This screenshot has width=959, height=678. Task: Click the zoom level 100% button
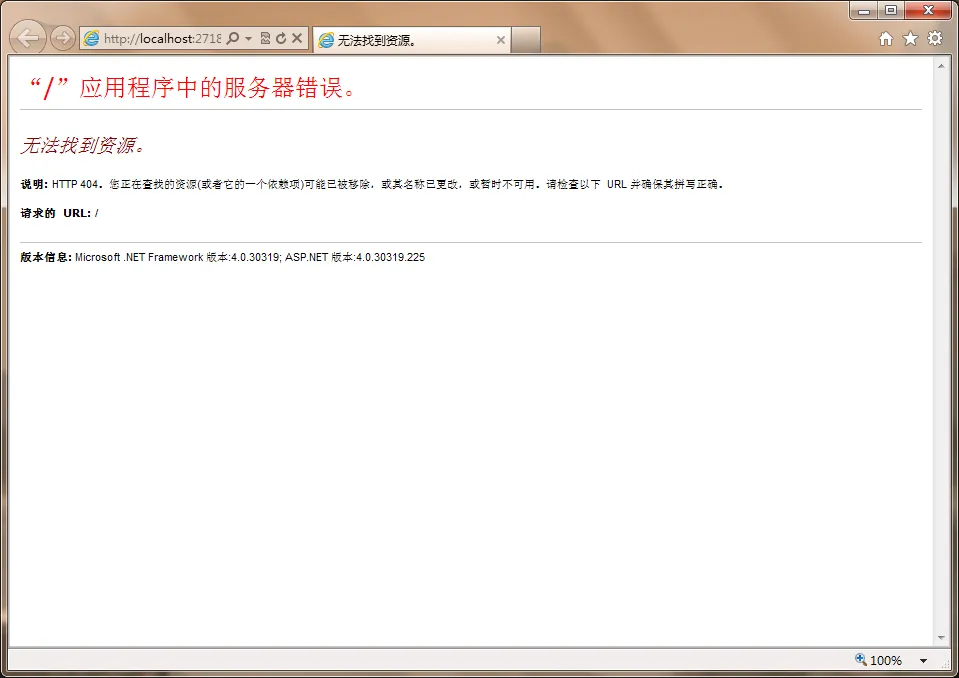point(879,660)
